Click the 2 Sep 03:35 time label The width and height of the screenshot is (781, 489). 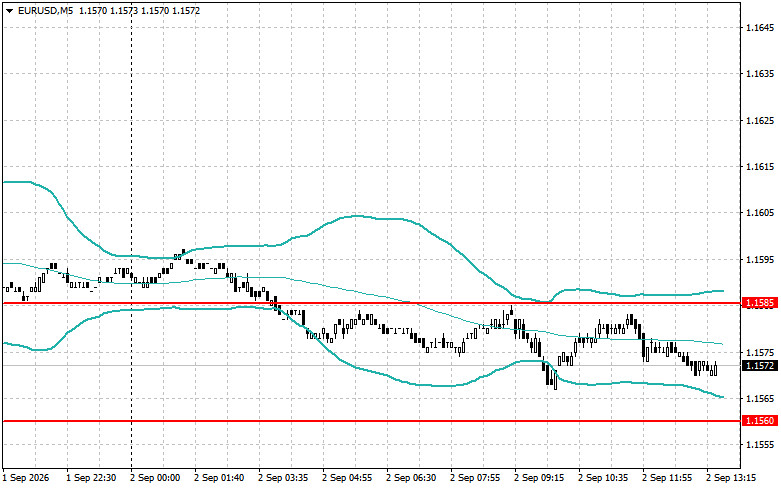(283, 478)
